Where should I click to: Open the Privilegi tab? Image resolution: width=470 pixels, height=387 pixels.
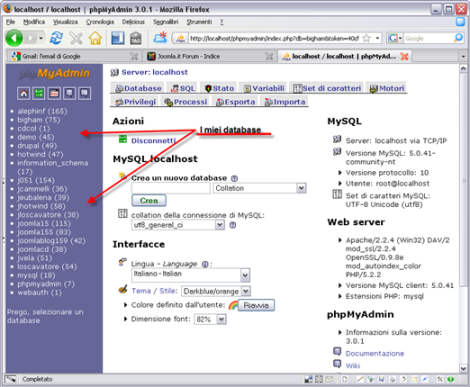(135, 102)
